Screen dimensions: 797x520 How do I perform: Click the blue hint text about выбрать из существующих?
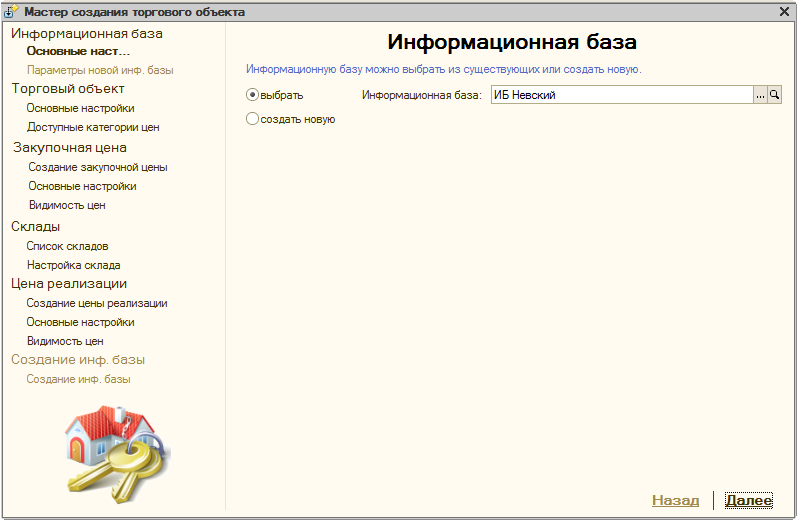pos(444,69)
